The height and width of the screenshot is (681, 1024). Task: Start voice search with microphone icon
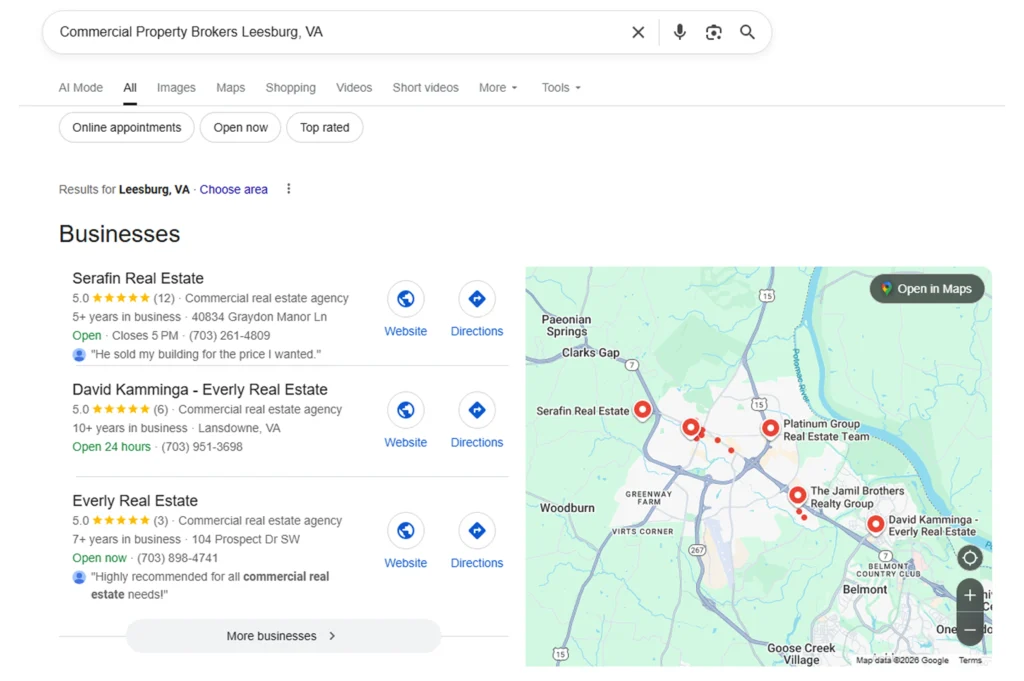pos(680,32)
